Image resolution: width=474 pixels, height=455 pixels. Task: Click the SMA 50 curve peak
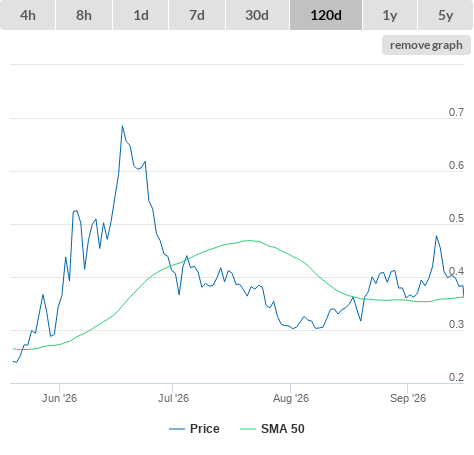coord(249,240)
